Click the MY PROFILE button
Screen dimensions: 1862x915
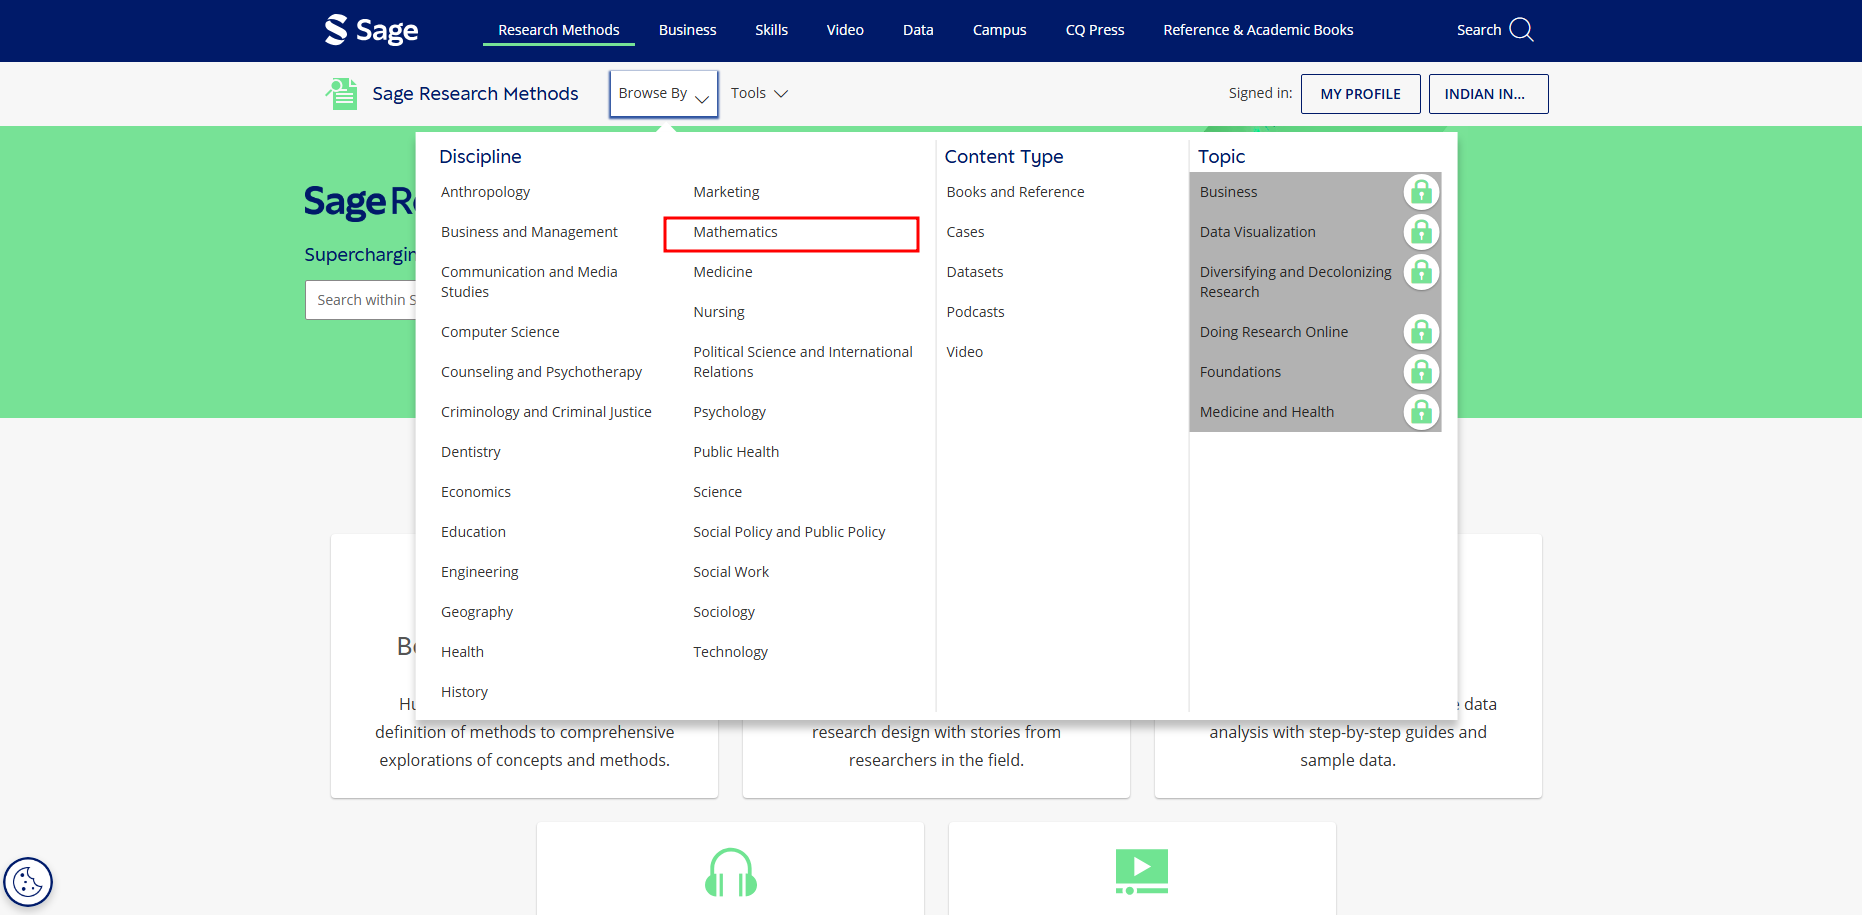pyautogui.click(x=1360, y=94)
